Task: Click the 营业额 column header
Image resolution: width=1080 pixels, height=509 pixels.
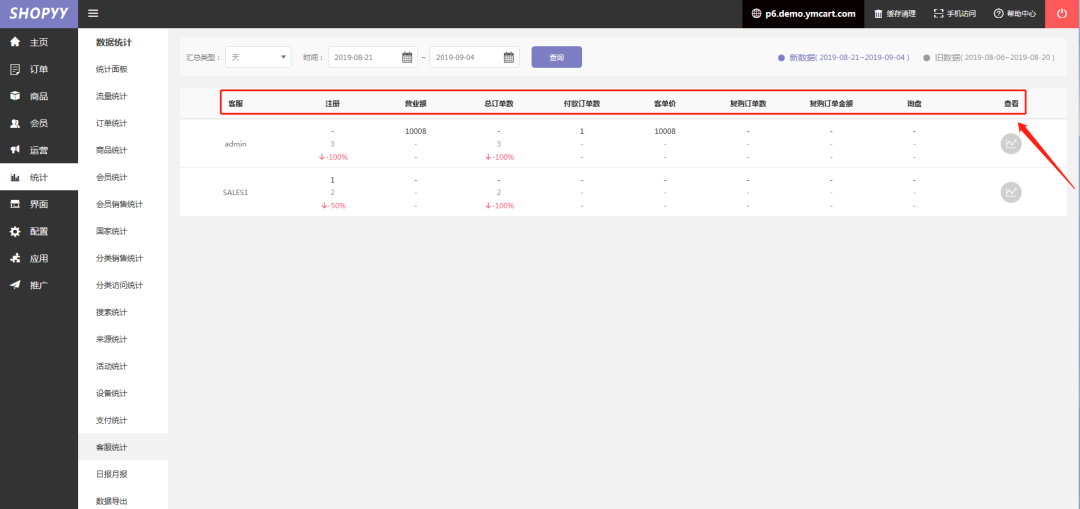Action: click(x=415, y=103)
